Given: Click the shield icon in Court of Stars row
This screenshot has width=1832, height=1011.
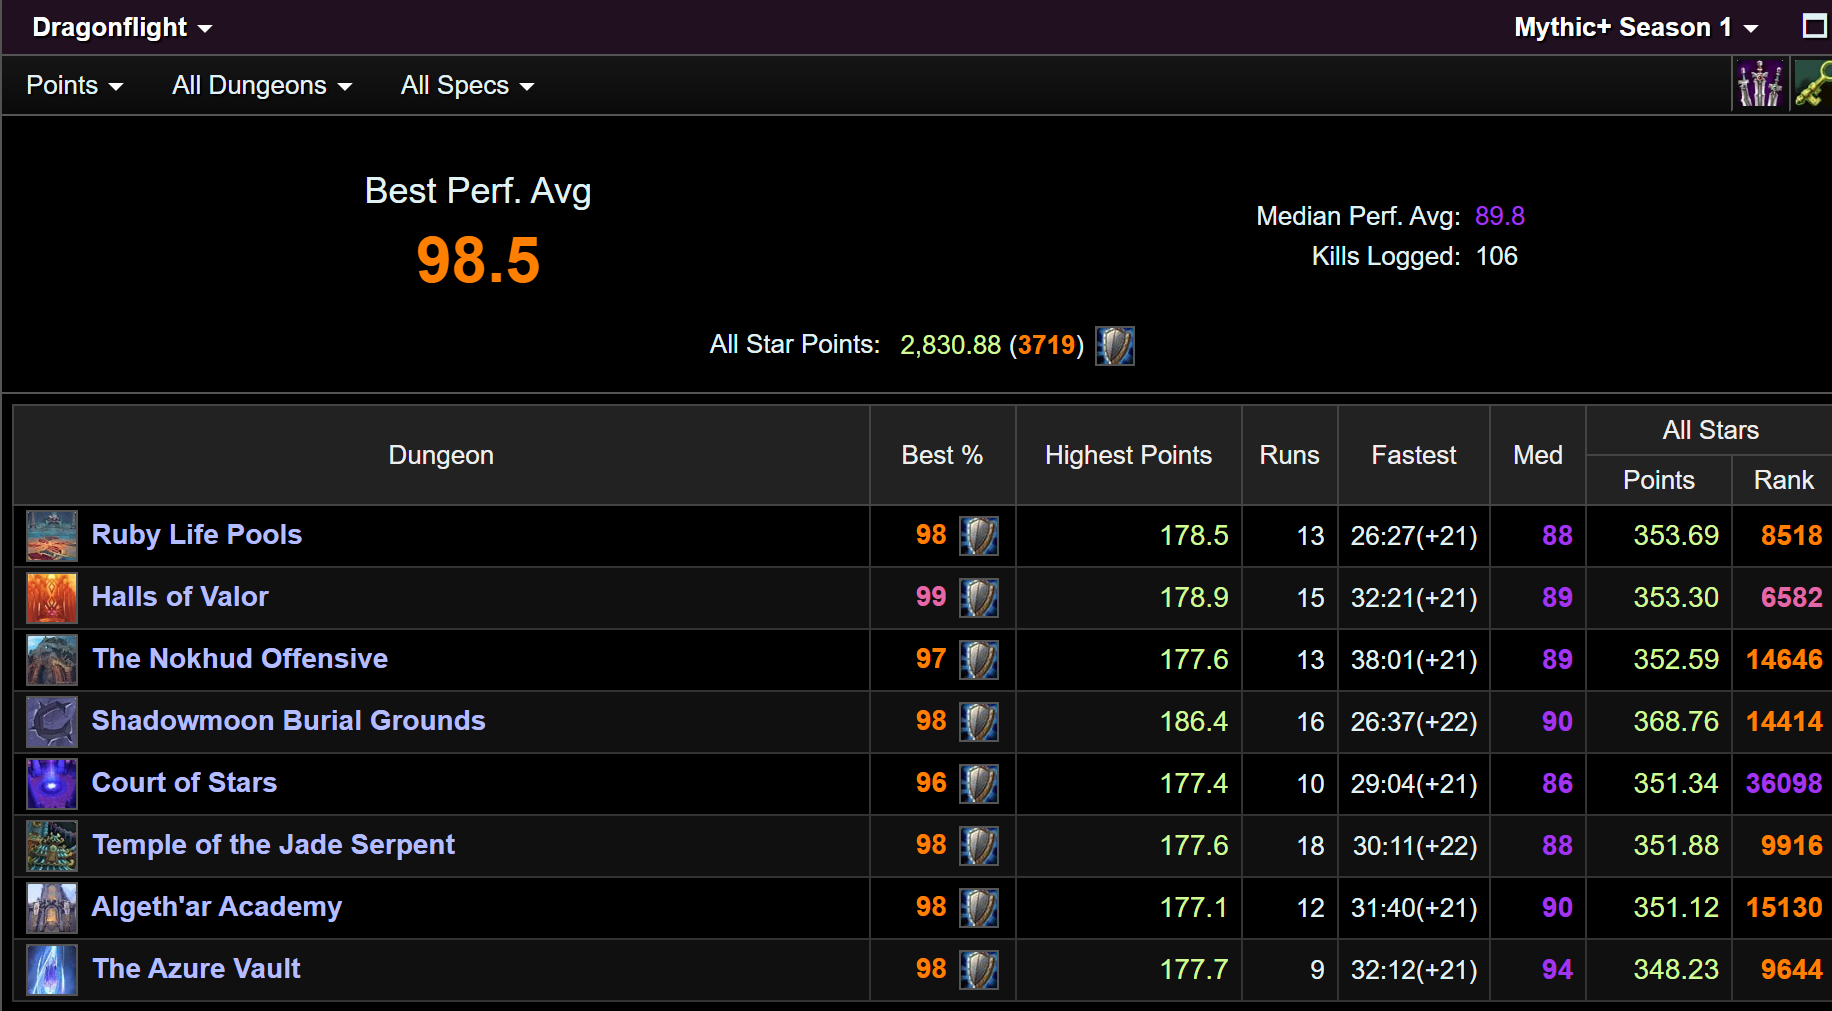Looking at the screenshot, I should tap(978, 784).
